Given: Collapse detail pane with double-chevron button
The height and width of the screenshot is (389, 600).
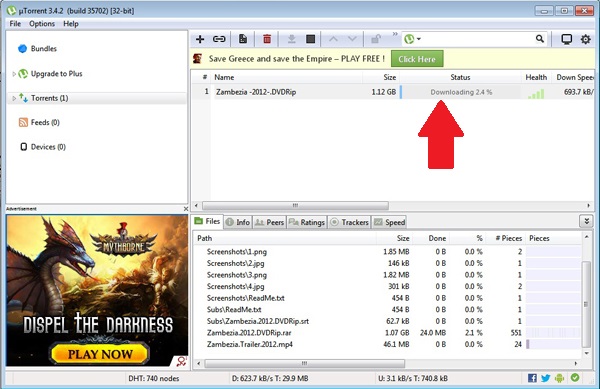Looking at the screenshot, I should [587, 221].
